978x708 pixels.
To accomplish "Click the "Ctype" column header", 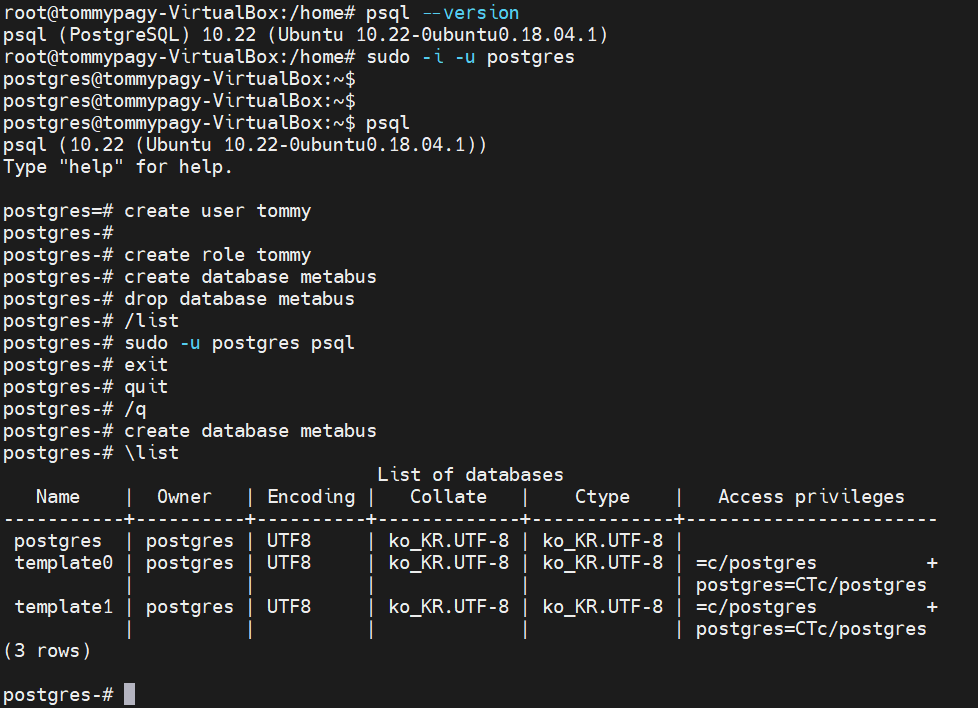I will [602, 497].
